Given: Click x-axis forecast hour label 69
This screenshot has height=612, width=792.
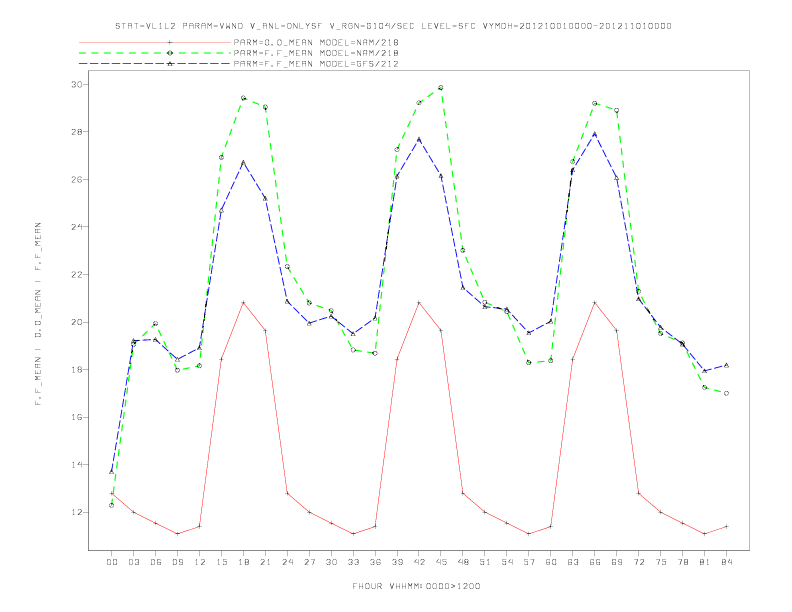Looking at the screenshot, I should 616,562.
